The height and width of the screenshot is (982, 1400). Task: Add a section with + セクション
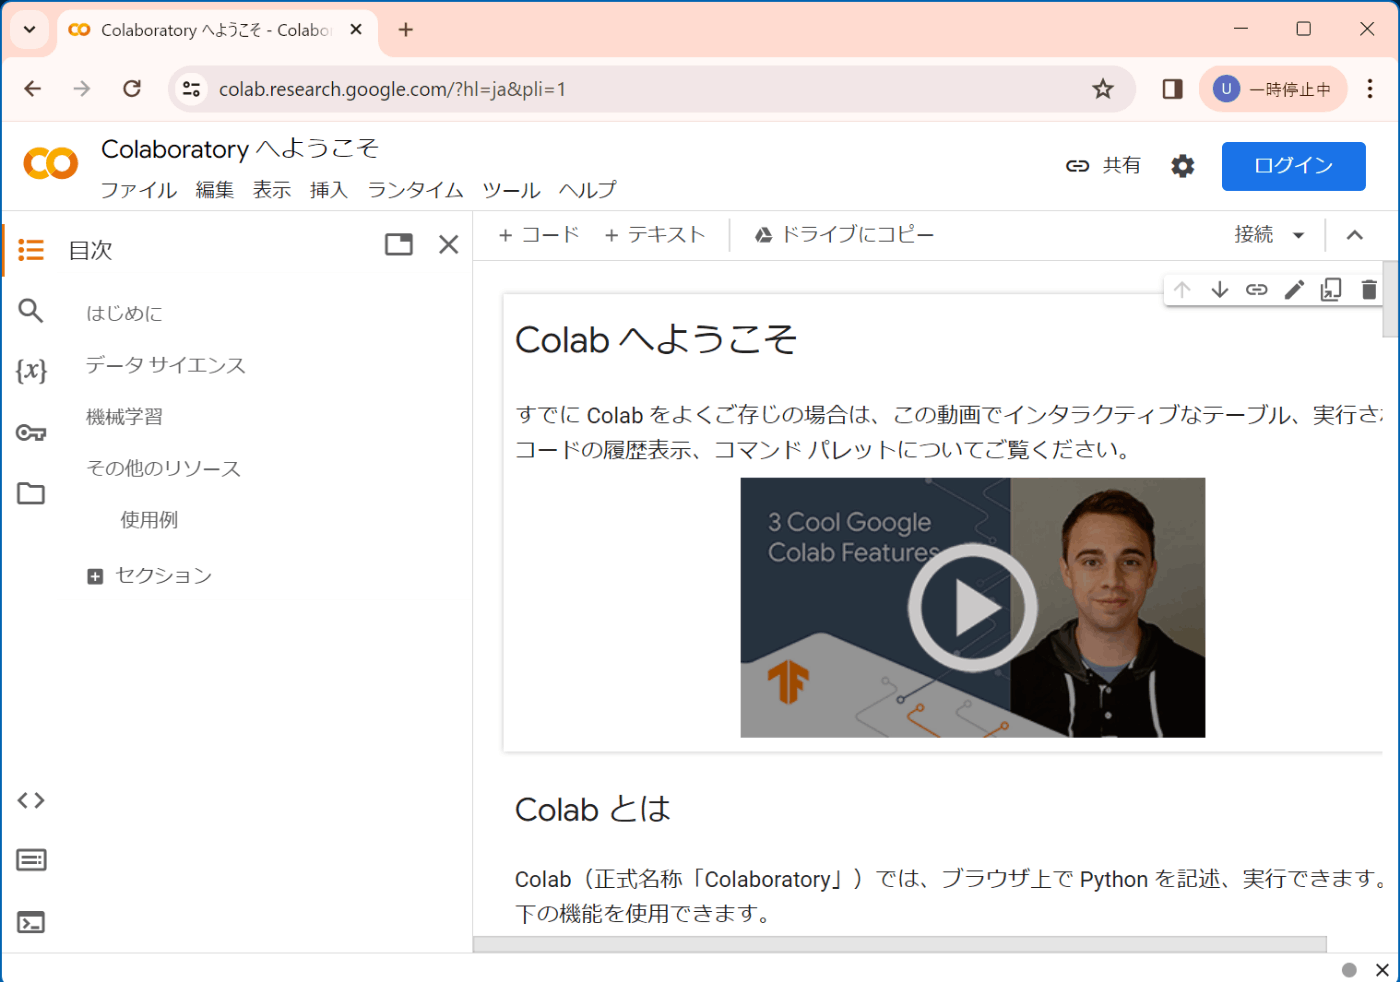[x=150, y=576]
